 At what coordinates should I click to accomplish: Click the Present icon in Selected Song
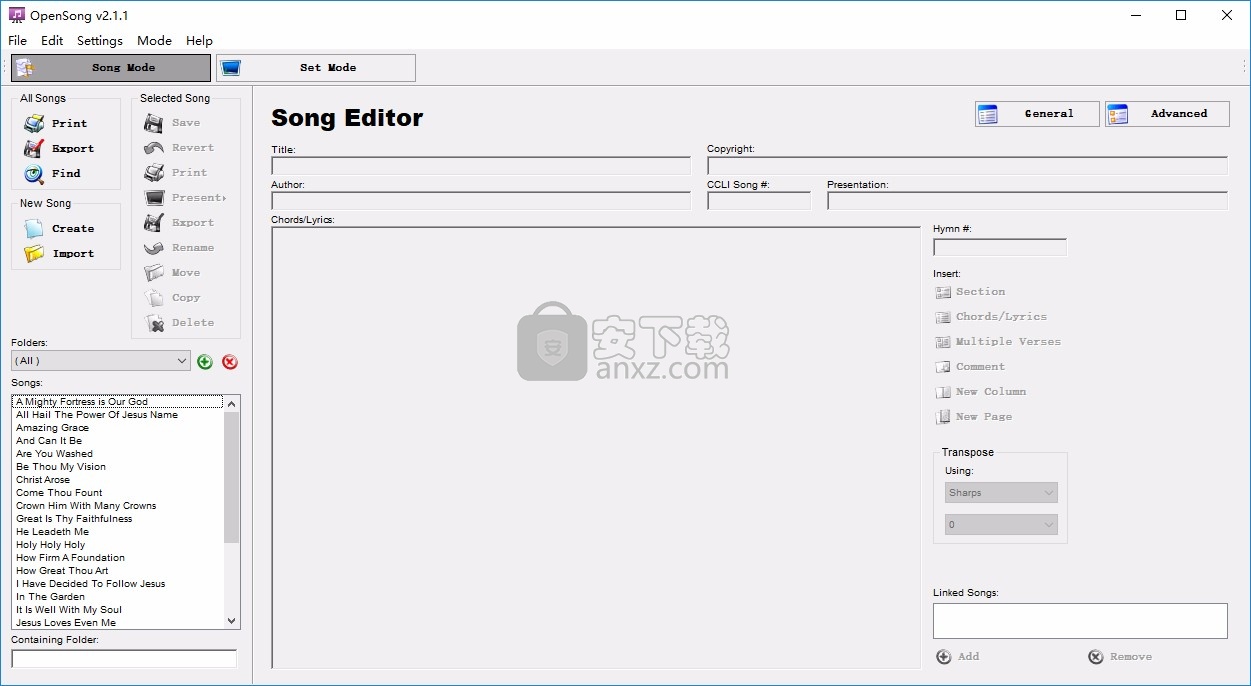pos(154,198)
